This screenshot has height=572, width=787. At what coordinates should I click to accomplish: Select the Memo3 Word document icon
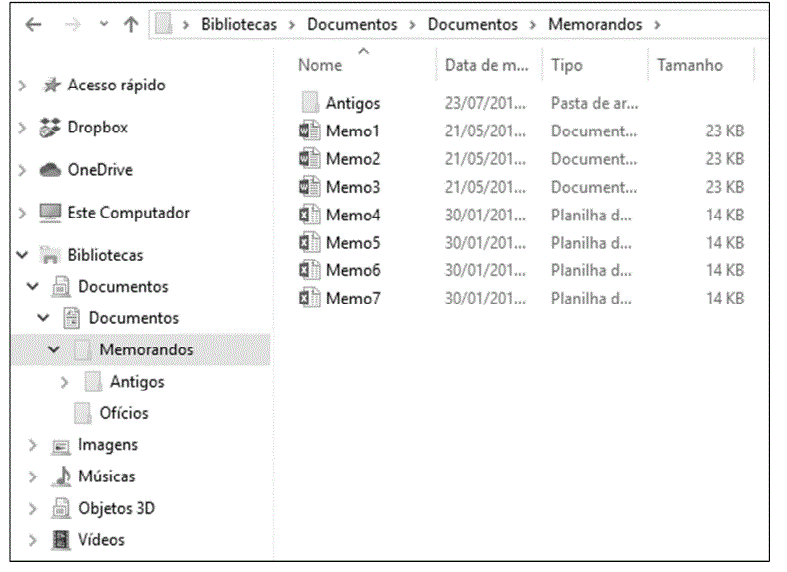(x=309, y=187)
